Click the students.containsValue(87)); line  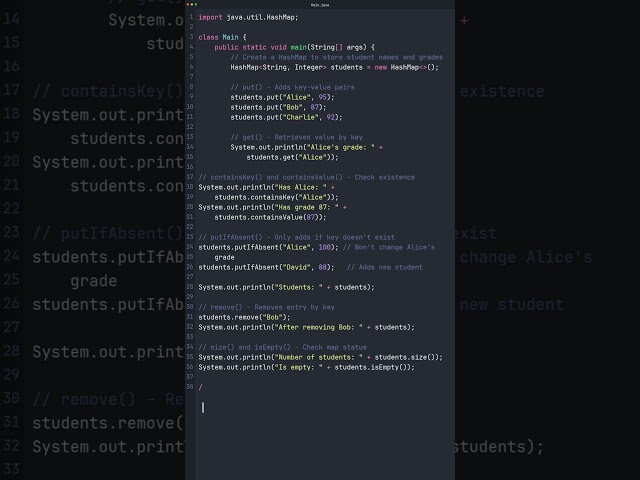pyautogui.click(x=270, y=217)
